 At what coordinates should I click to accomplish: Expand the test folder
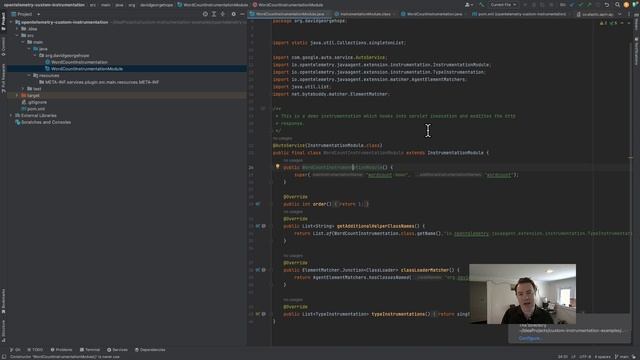click(x=23, y=89)
